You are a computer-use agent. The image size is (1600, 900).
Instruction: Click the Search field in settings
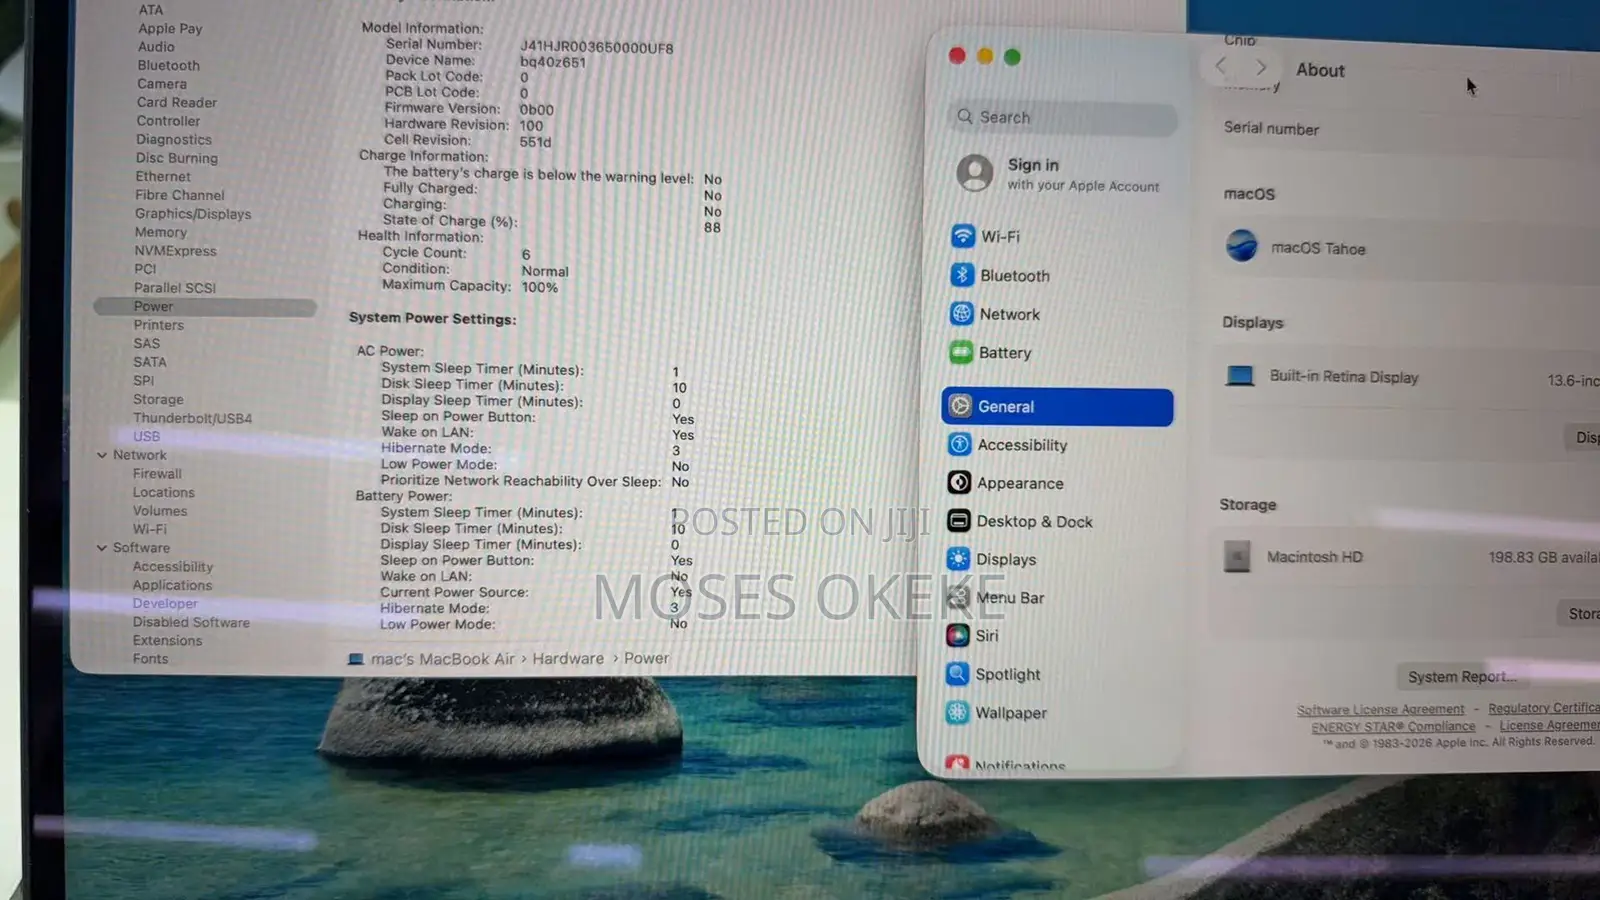point(1062,117)
